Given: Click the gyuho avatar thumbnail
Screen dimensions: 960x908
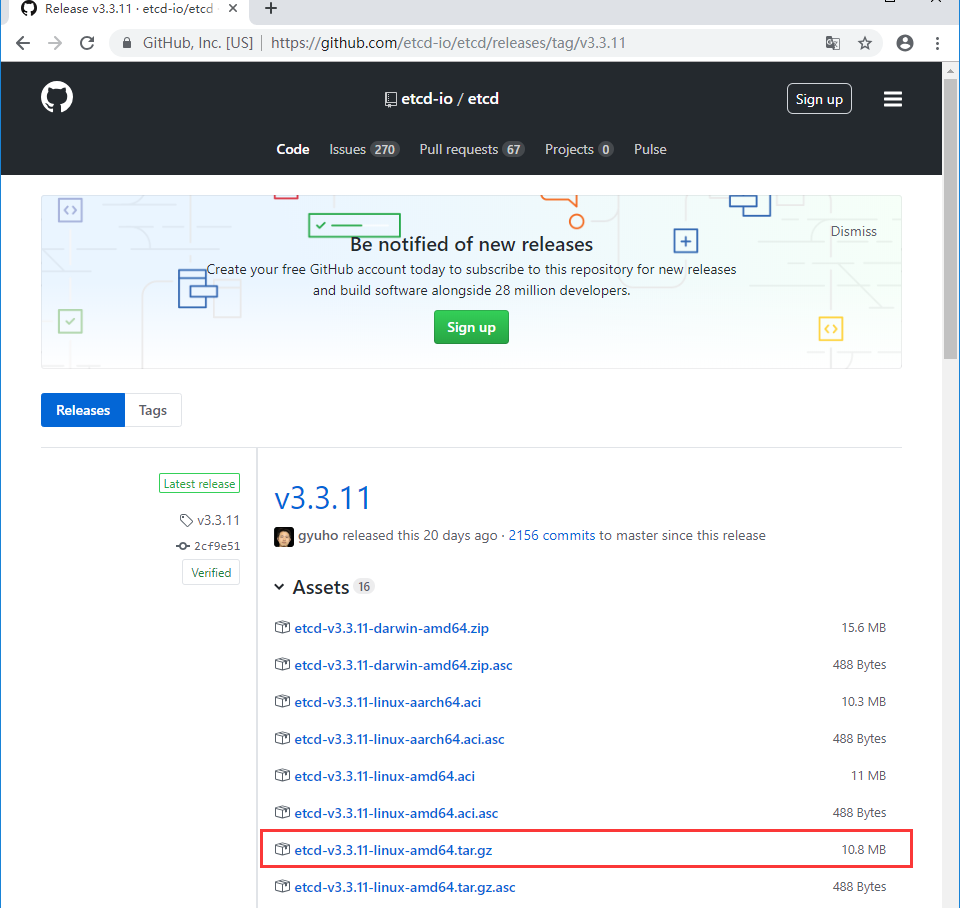Looking at the screenshot, I should point(283,536).
